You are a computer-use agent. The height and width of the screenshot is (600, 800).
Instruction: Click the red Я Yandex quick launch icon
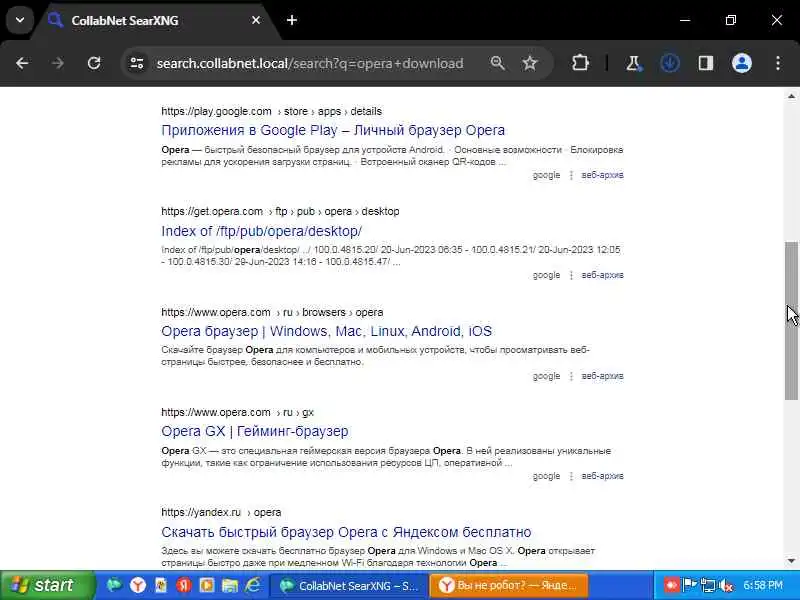point(184,585)
